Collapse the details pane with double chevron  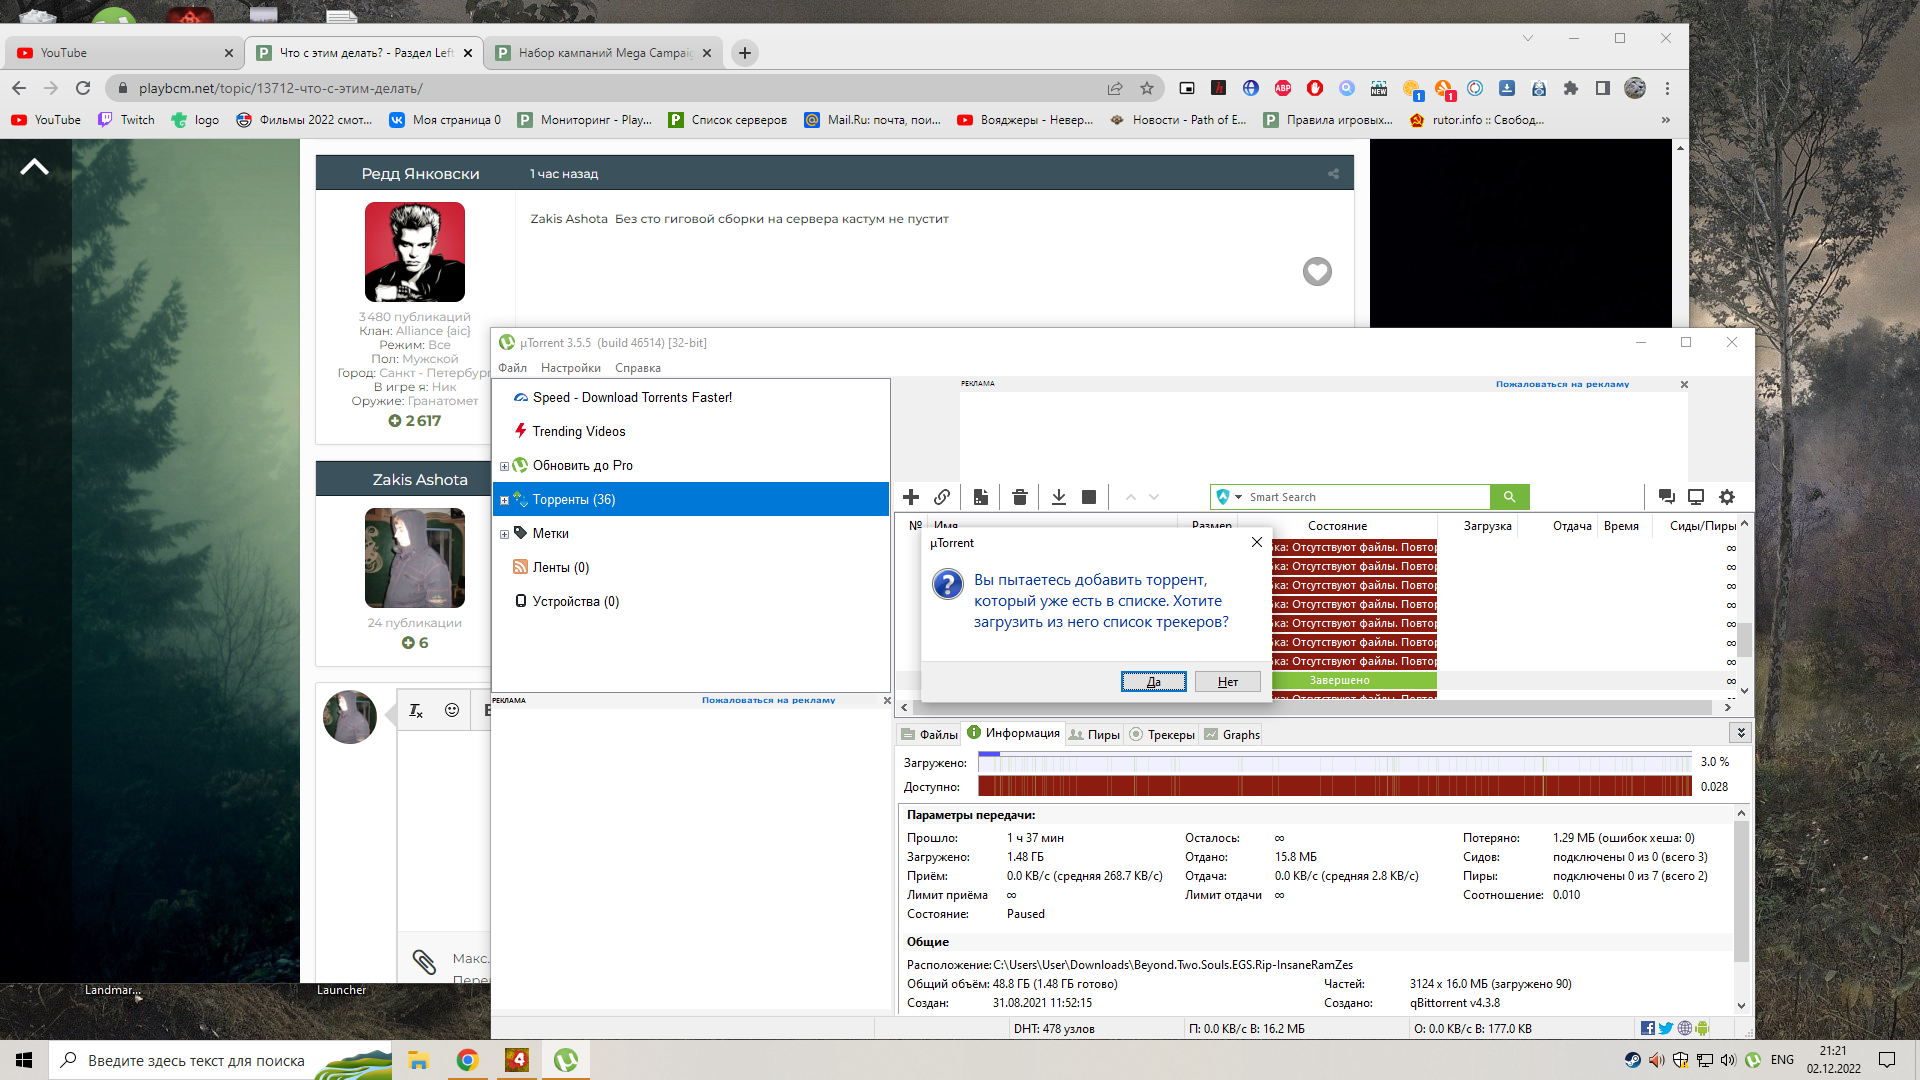(x=1741, y=733)
